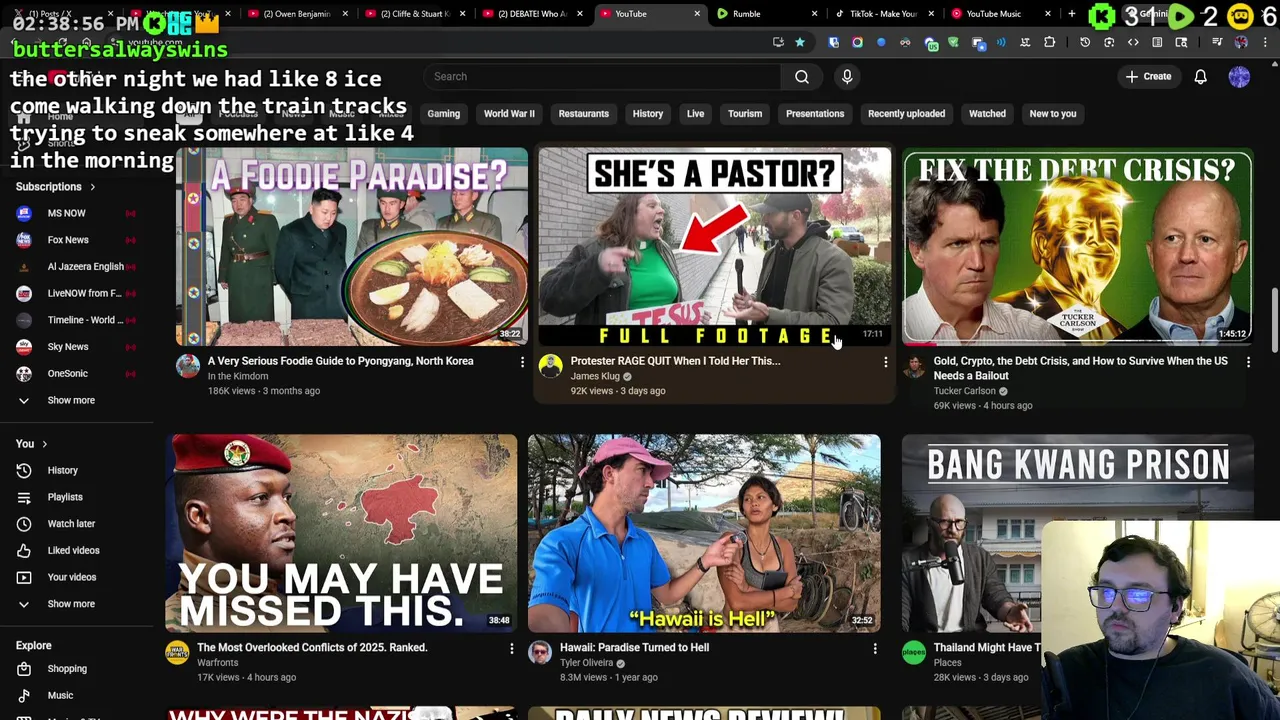The height and width of the screenshot is (720, 1280).
Task: Open the browser history clock icon
Action: tap(1085, 42)
